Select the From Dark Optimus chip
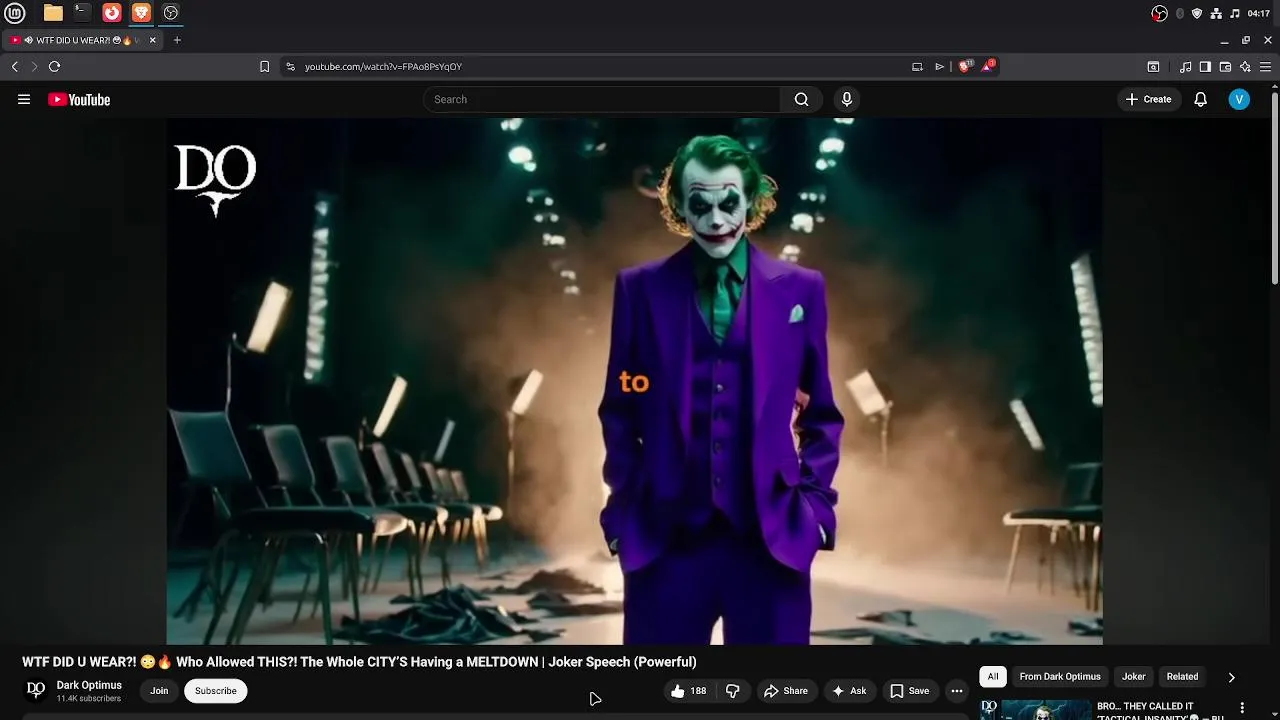 [x=1060, y=677]
